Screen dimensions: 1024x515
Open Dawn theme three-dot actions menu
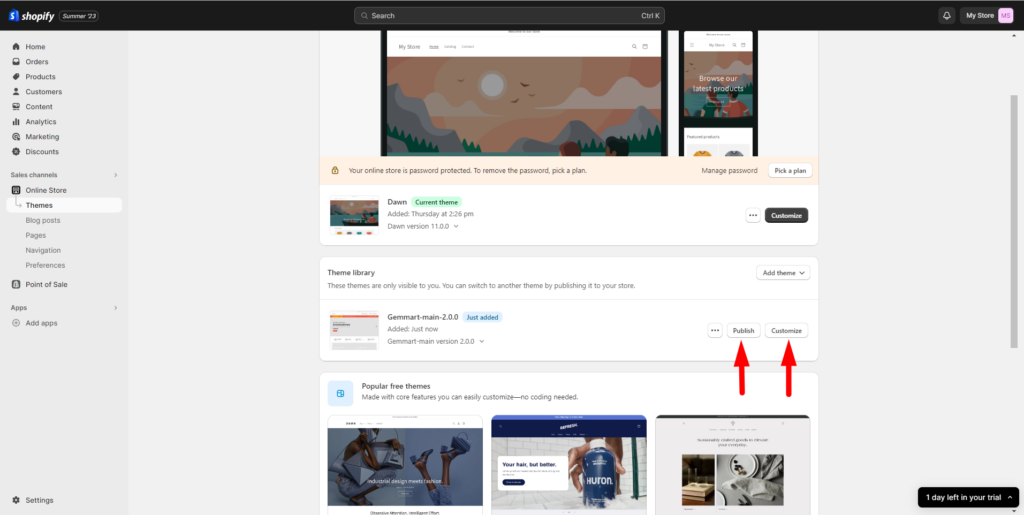753,215
